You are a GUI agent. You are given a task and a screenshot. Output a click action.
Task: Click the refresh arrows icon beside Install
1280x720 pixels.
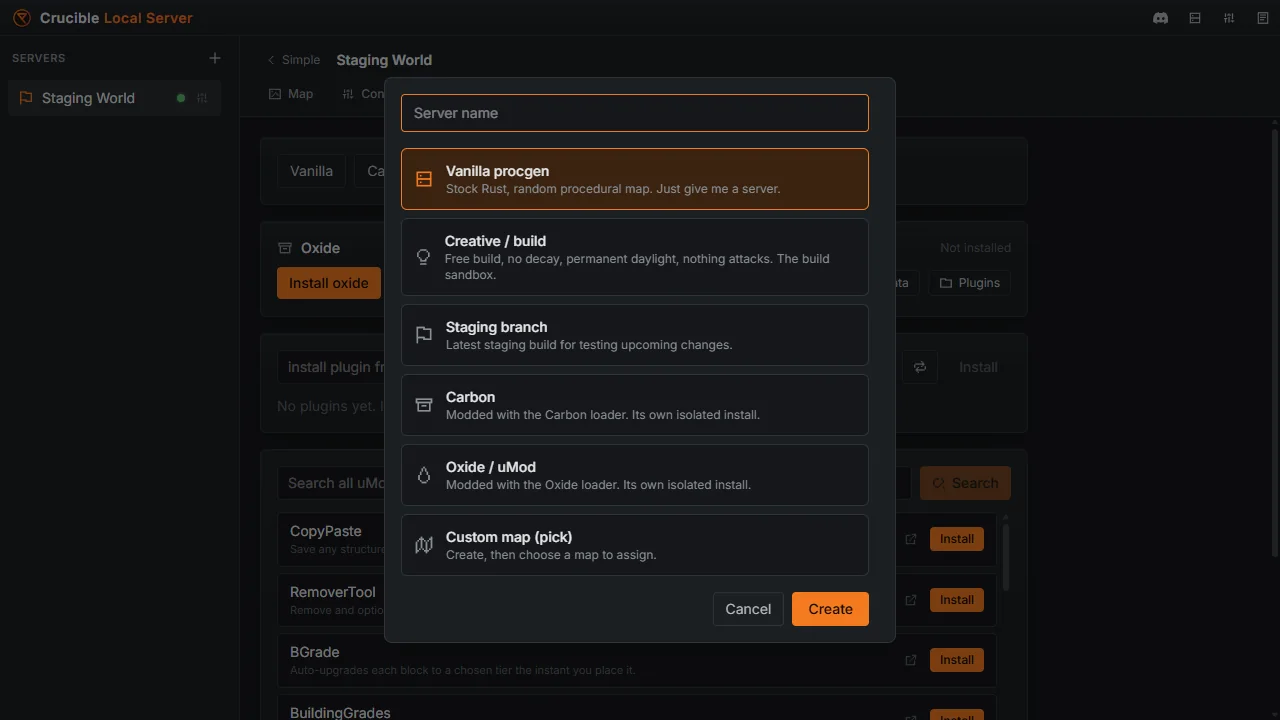920,367
